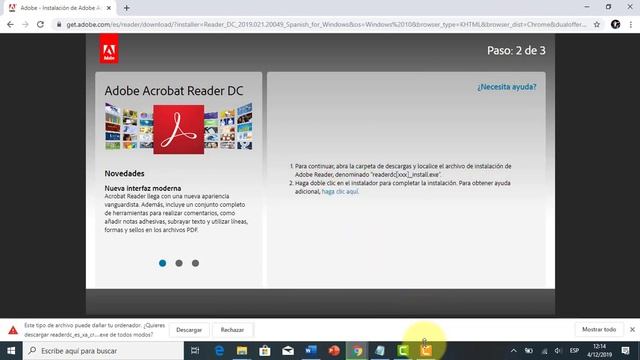Close the Adobe installation tab

[109, 8]
